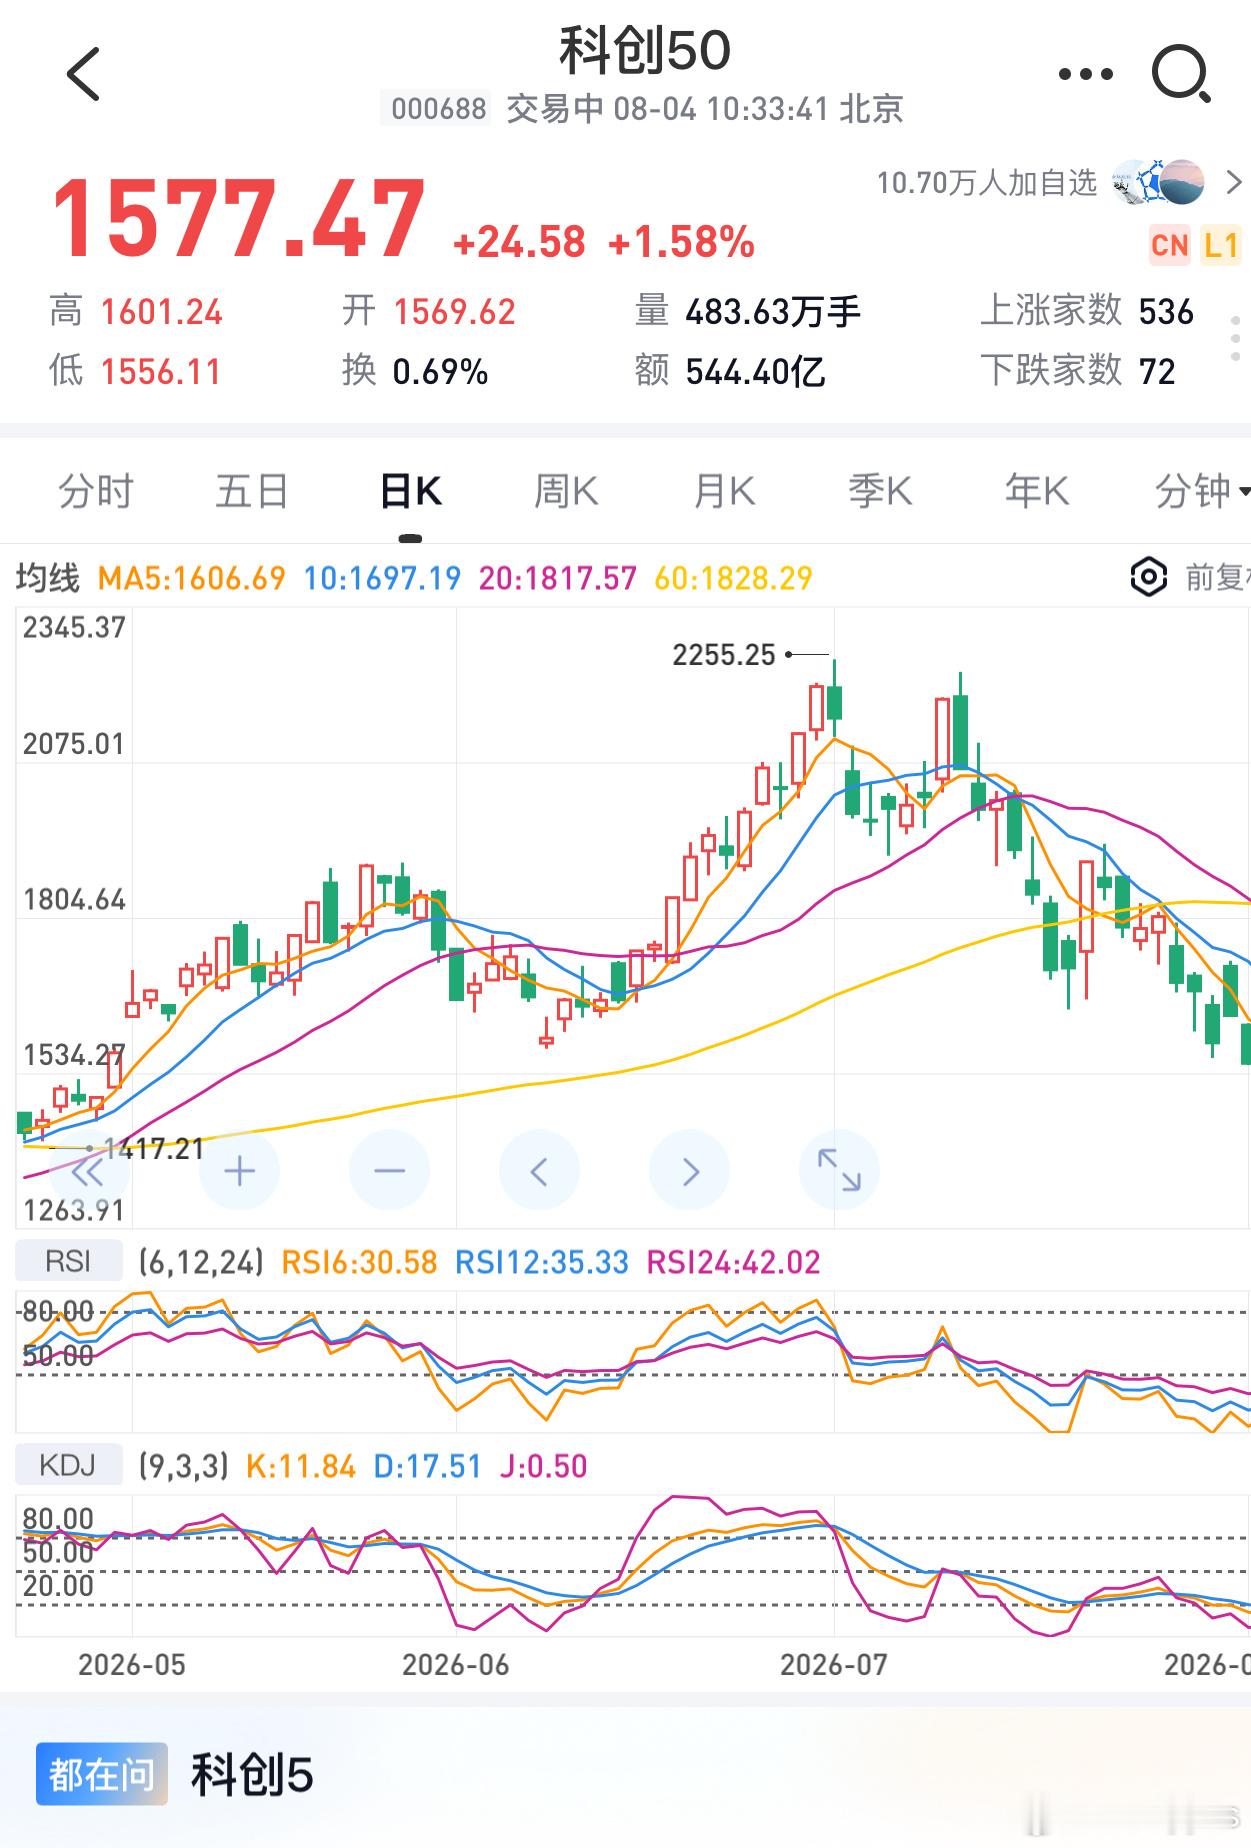
Task: Open vertical dots beside 上涨家数
Action: 1236,340
